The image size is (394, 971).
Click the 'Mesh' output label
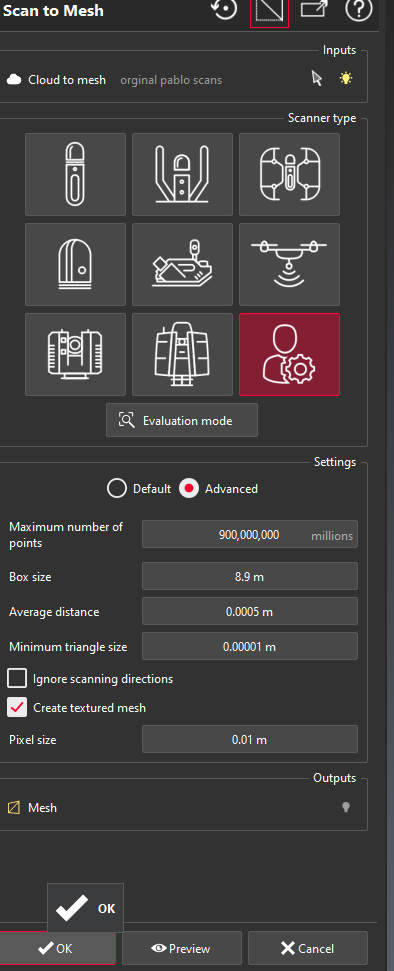click(x=43, y=808)
